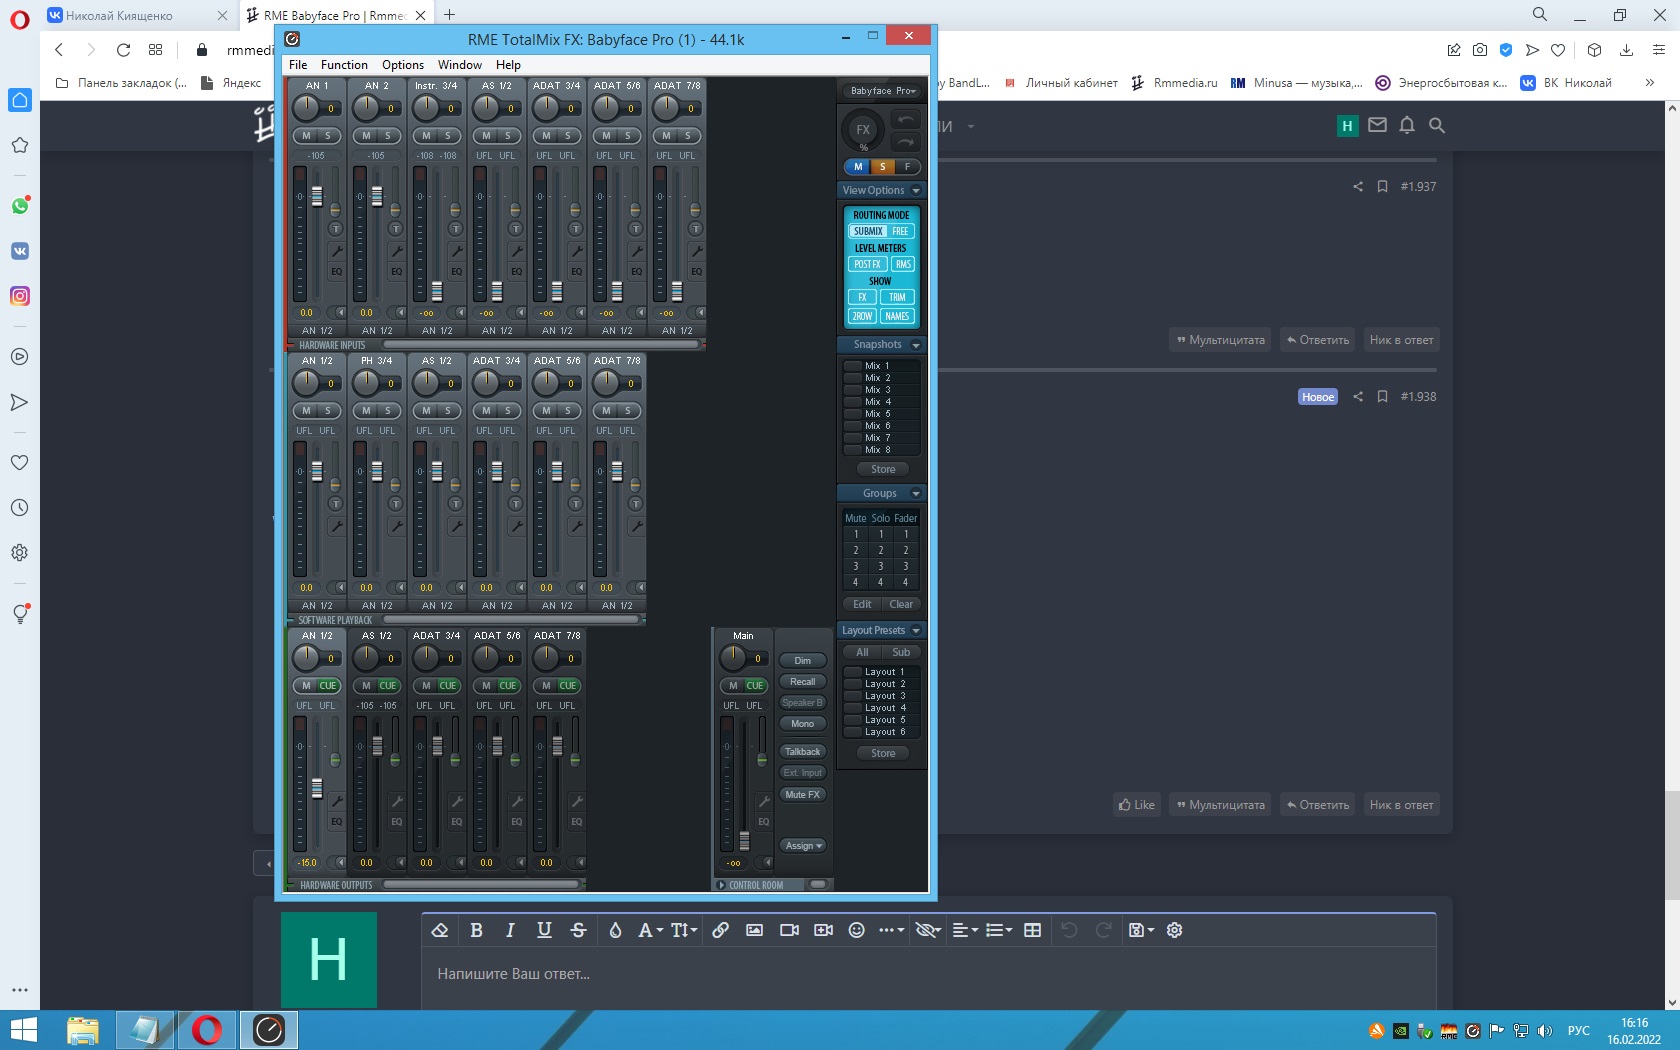Open wrench settings on Main control room channel
Viewport: 1680px width, 1050px height.
coord(763,801)
